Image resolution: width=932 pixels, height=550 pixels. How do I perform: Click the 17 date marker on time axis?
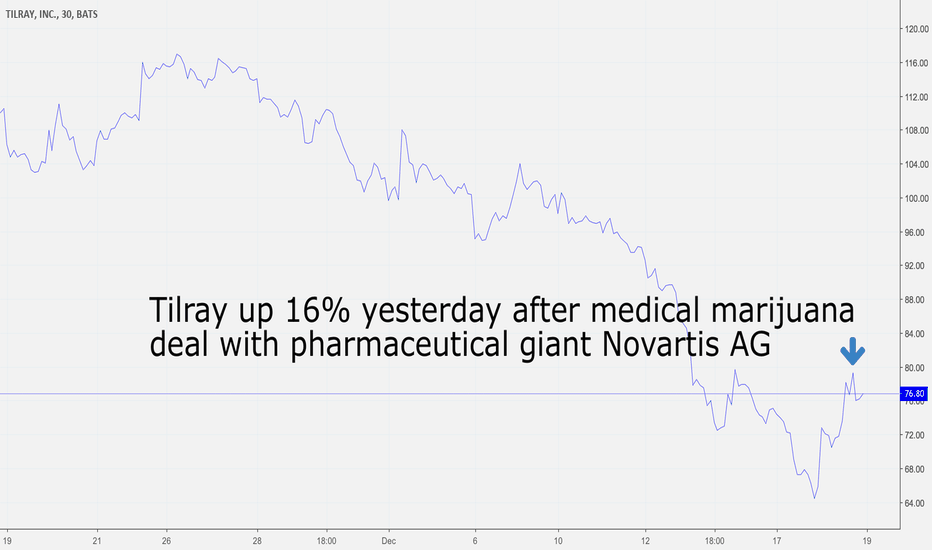click(776, 540)
